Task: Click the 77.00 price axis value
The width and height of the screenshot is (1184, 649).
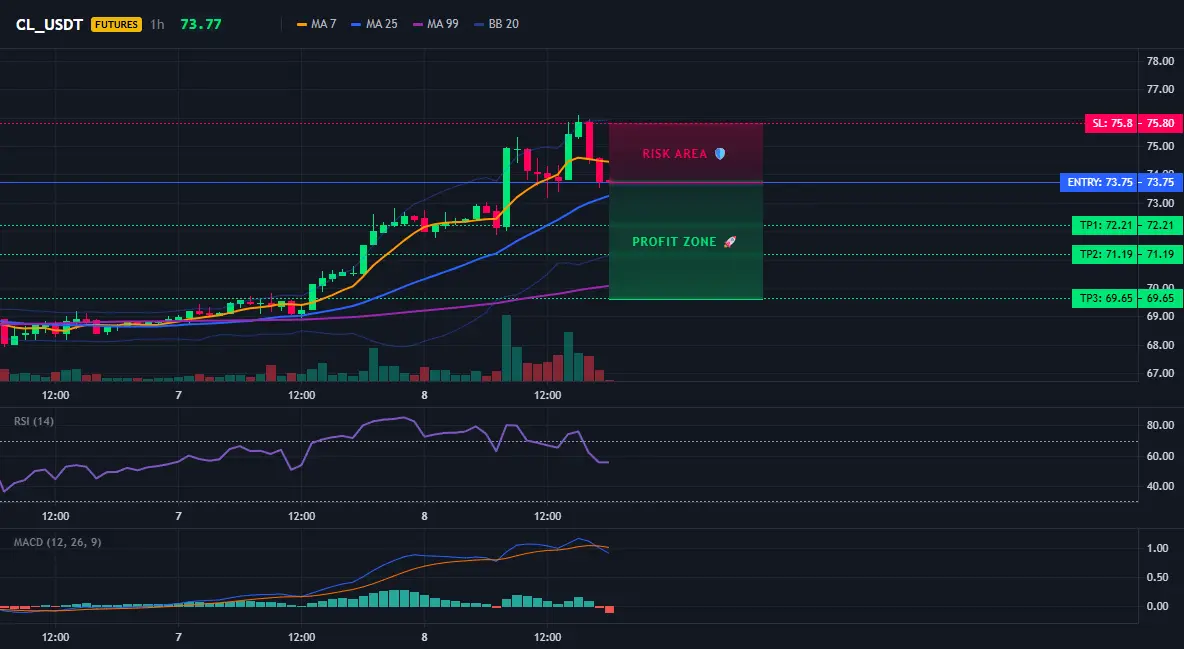Action: click(1160, 89)
